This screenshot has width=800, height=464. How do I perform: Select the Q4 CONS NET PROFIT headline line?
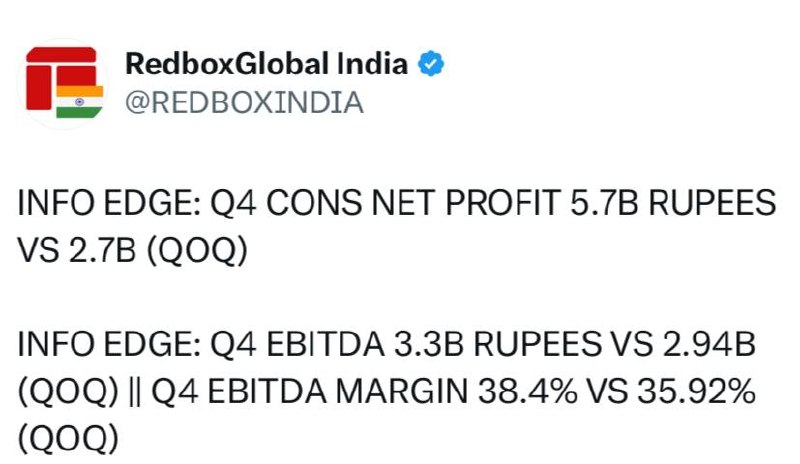(397, 203)
